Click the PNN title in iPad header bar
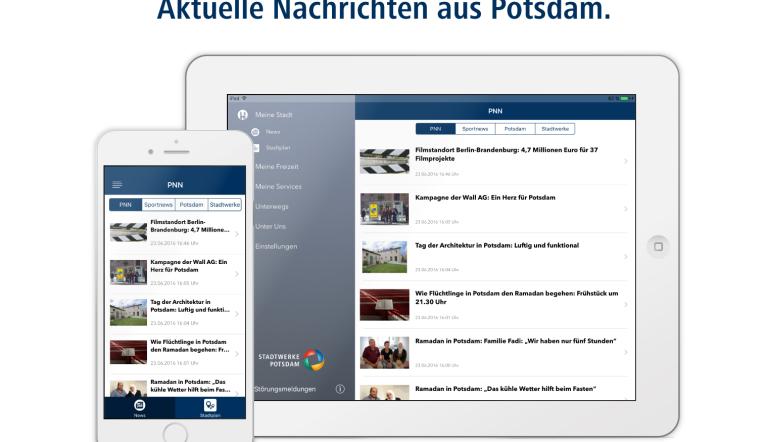768x442 pixels. pos(495,111)
